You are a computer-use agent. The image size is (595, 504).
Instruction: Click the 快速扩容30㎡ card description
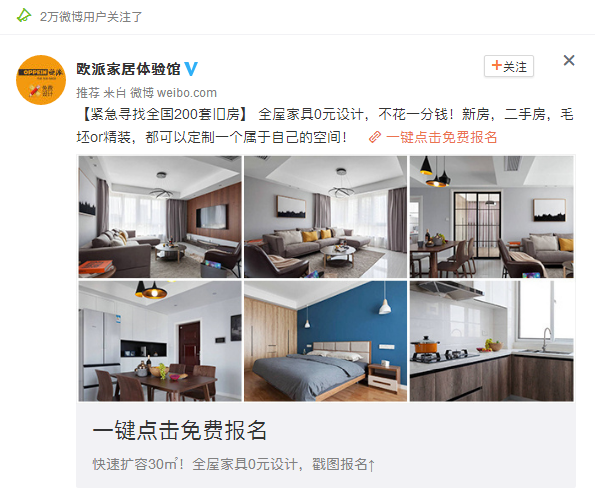tap(234, 464)
